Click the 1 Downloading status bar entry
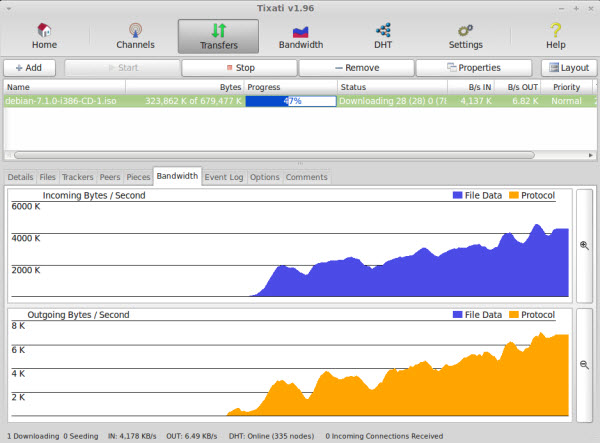 [33, 436]
